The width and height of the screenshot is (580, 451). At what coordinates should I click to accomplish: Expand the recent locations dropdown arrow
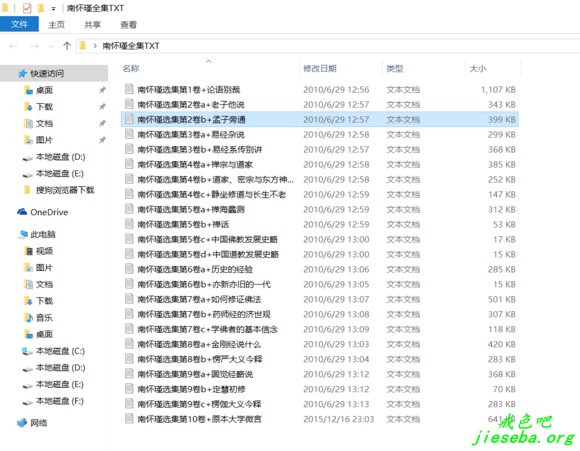point(51,46)
